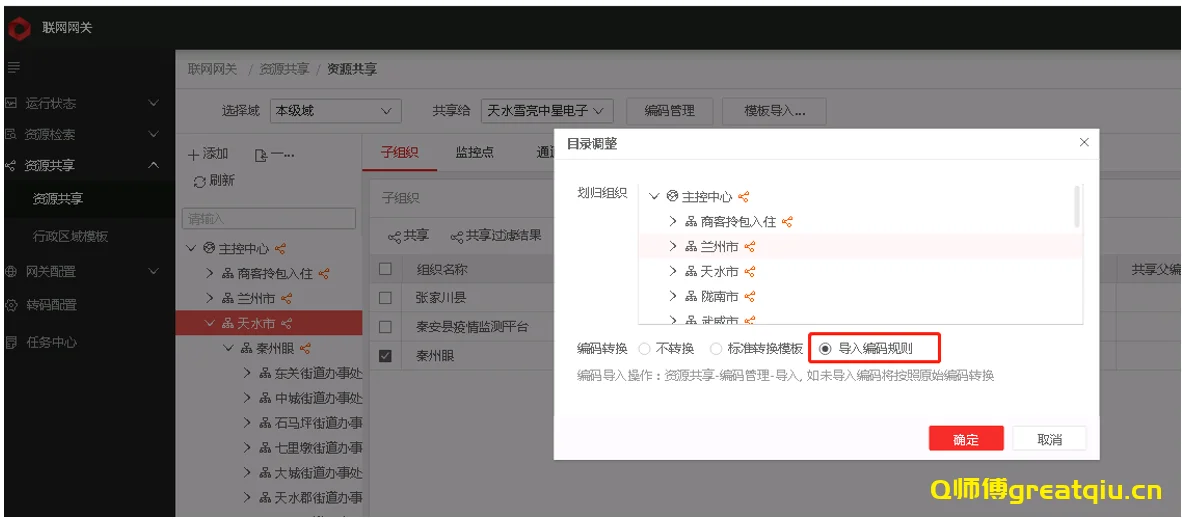Collapse 主控中心 in the 目录调整 dialog
Image resolution: width=1182 pixels, height=519 pixels.
[x=654, y=197]
